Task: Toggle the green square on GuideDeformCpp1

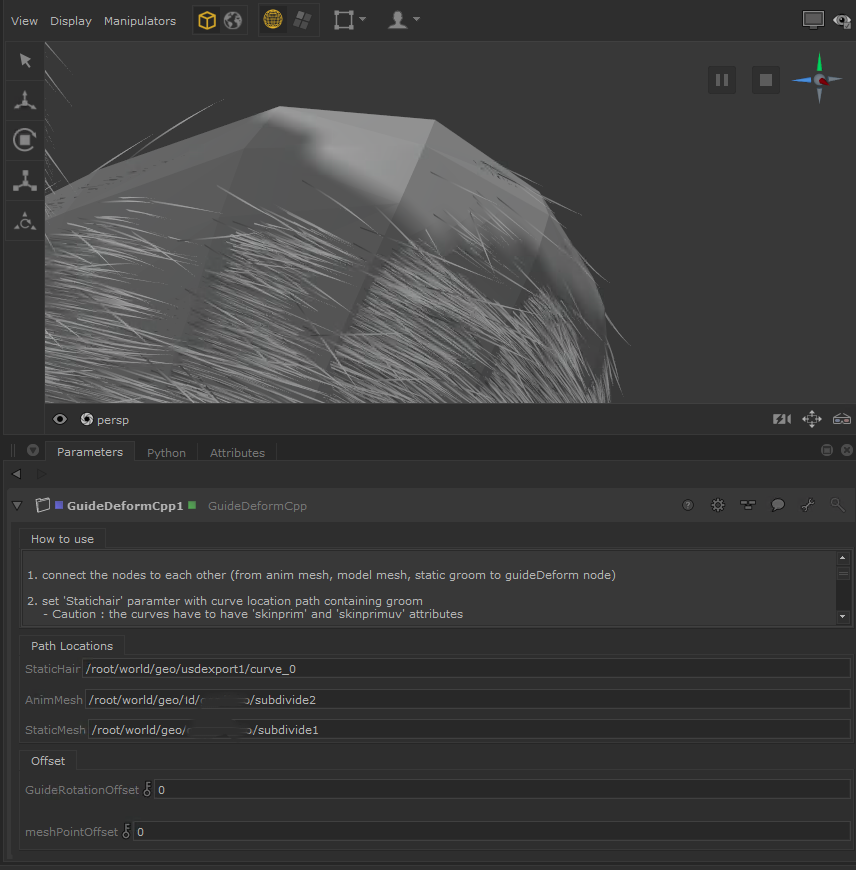Action: click(192, 505)
